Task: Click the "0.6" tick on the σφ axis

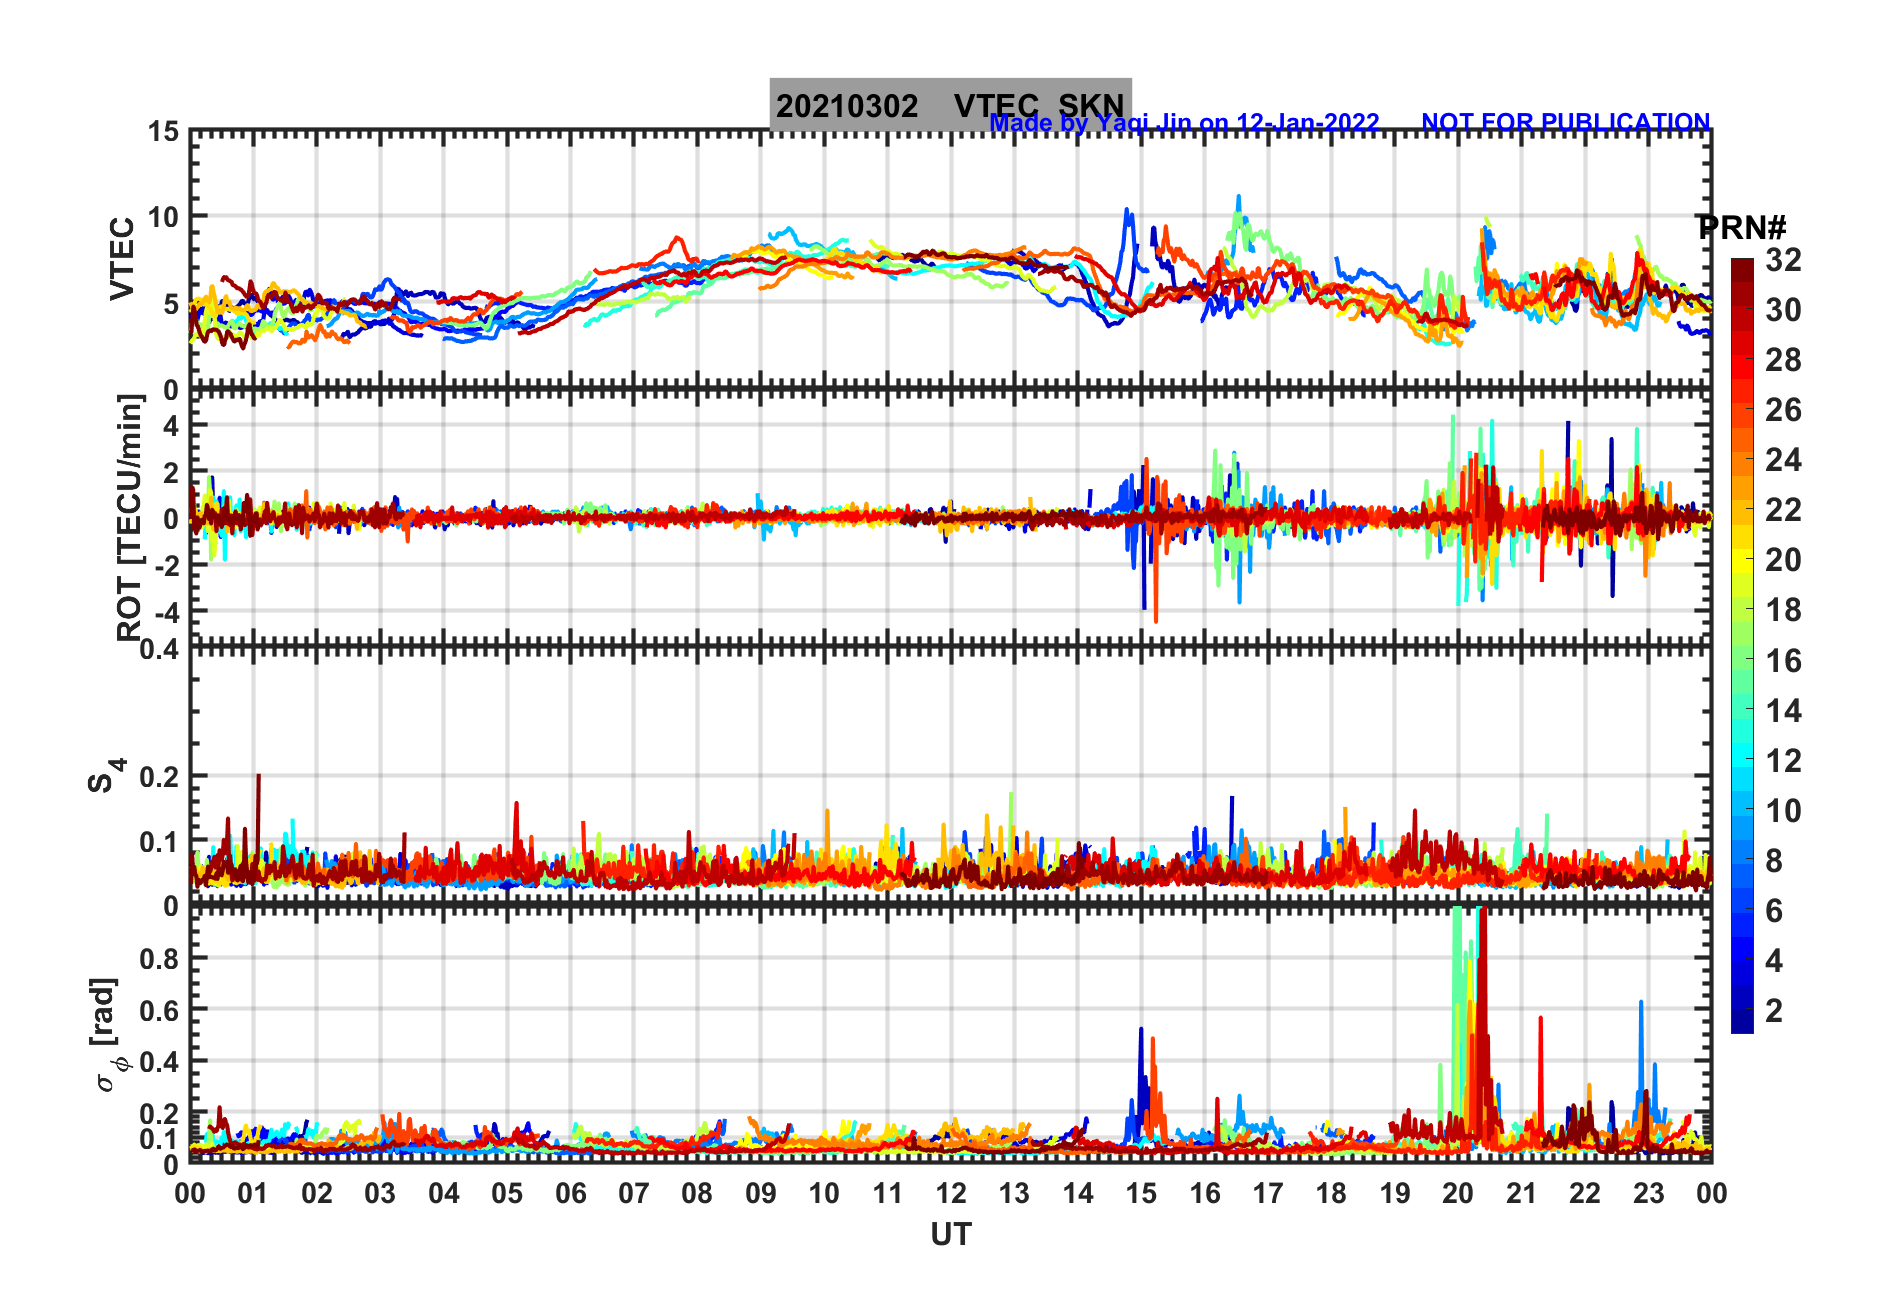Action: click(x=159, y=1010)
